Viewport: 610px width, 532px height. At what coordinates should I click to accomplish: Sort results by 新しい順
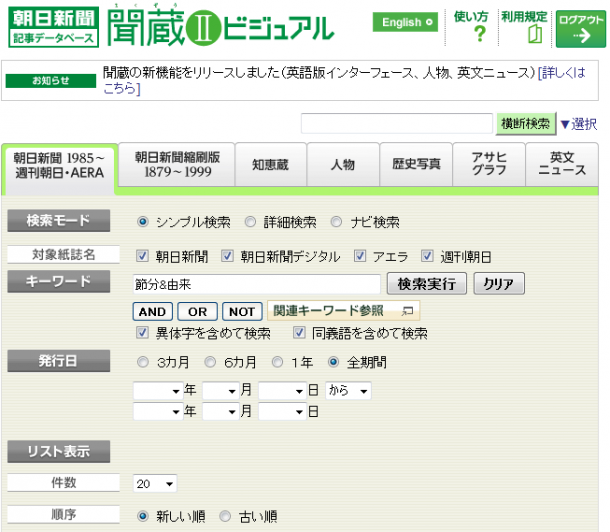pos(143,516)
